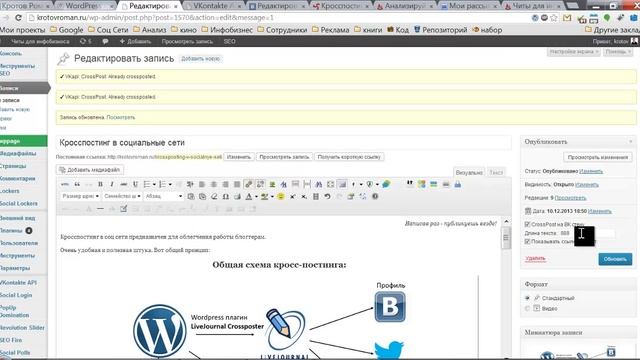Apply italic formatting in editor

tap(112, 184)
